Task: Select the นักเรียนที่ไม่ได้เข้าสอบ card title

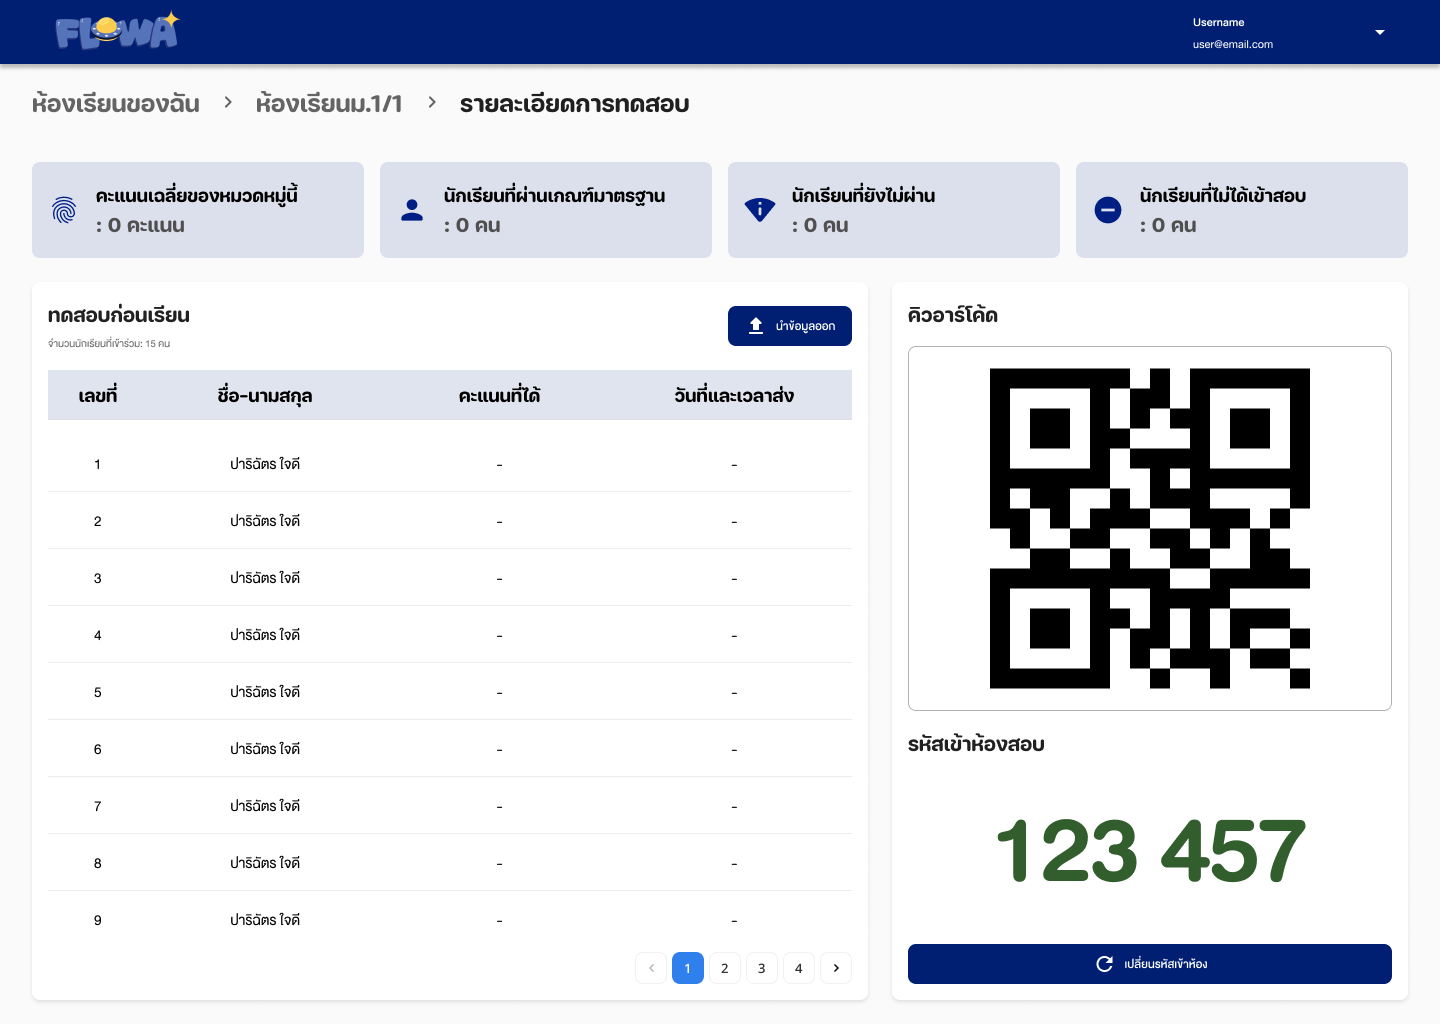Action: (x=1222, y=195)
